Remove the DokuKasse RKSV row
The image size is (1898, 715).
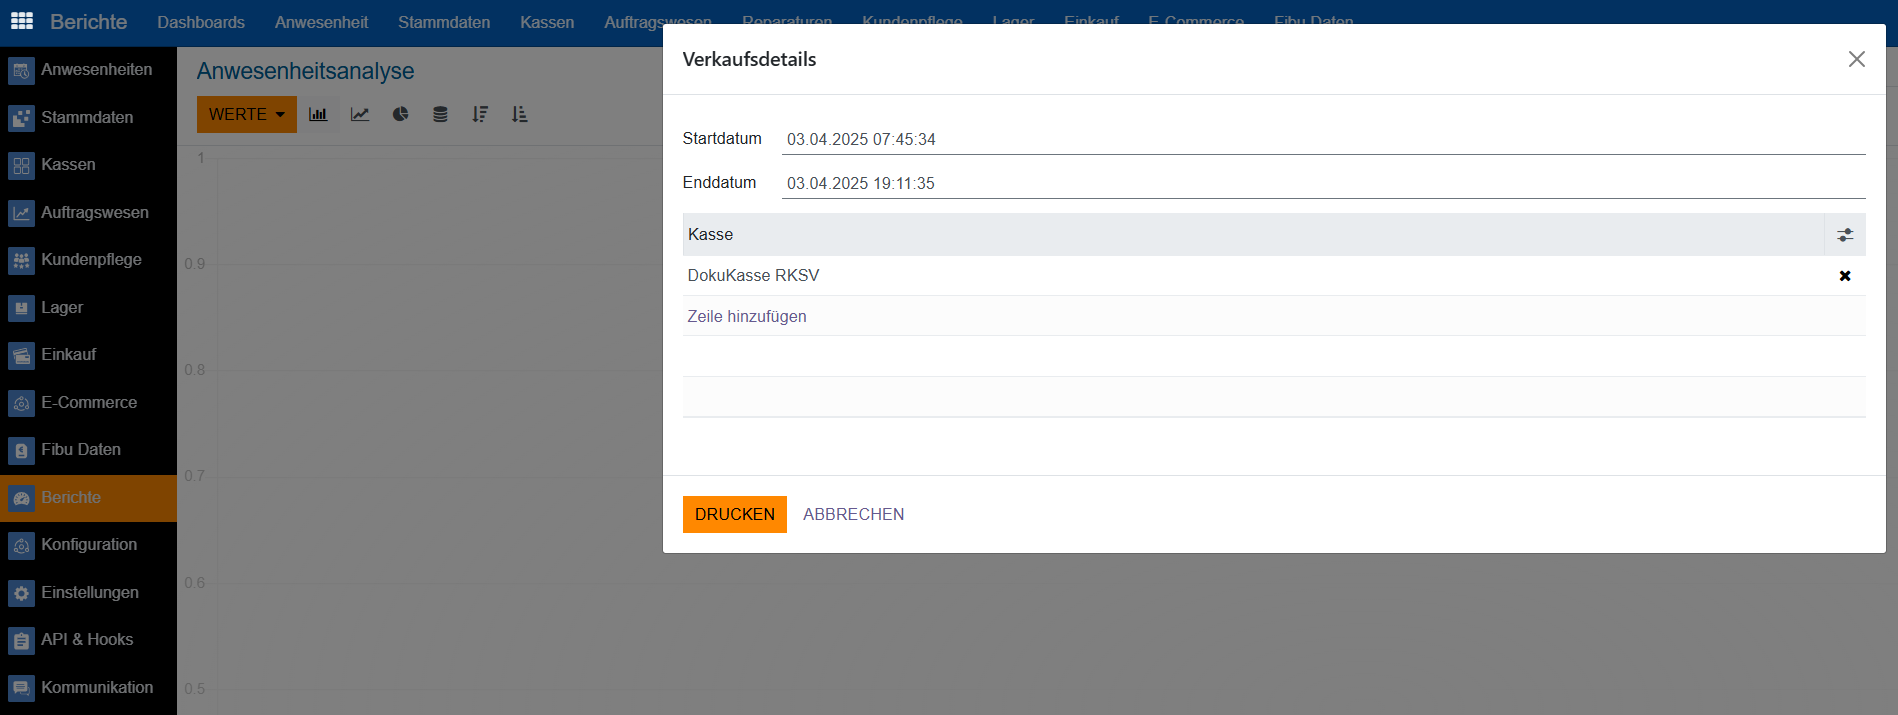(x=1845, y=276)
